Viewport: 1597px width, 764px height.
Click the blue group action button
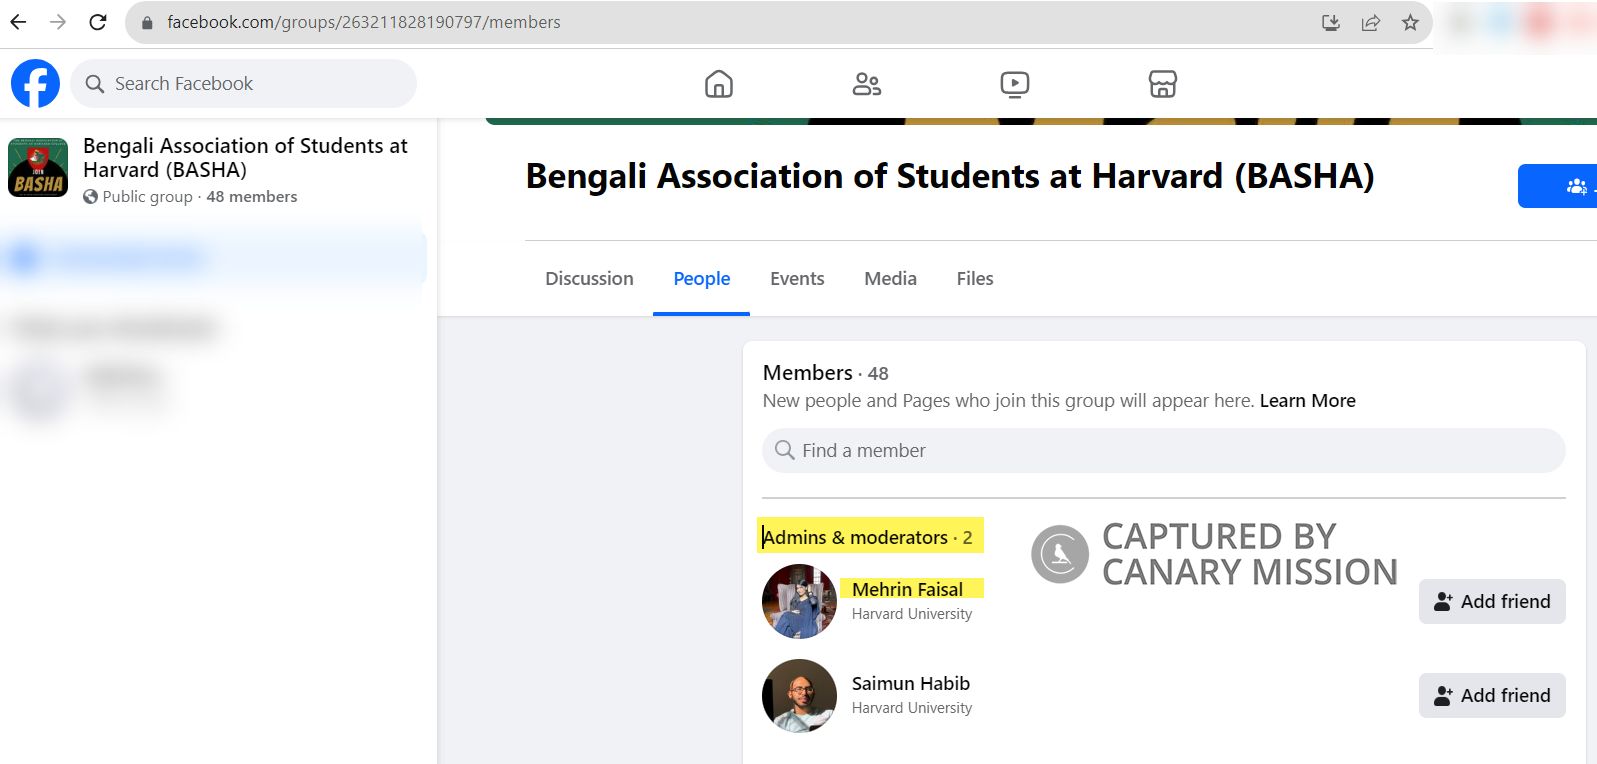click(1557, 186)
